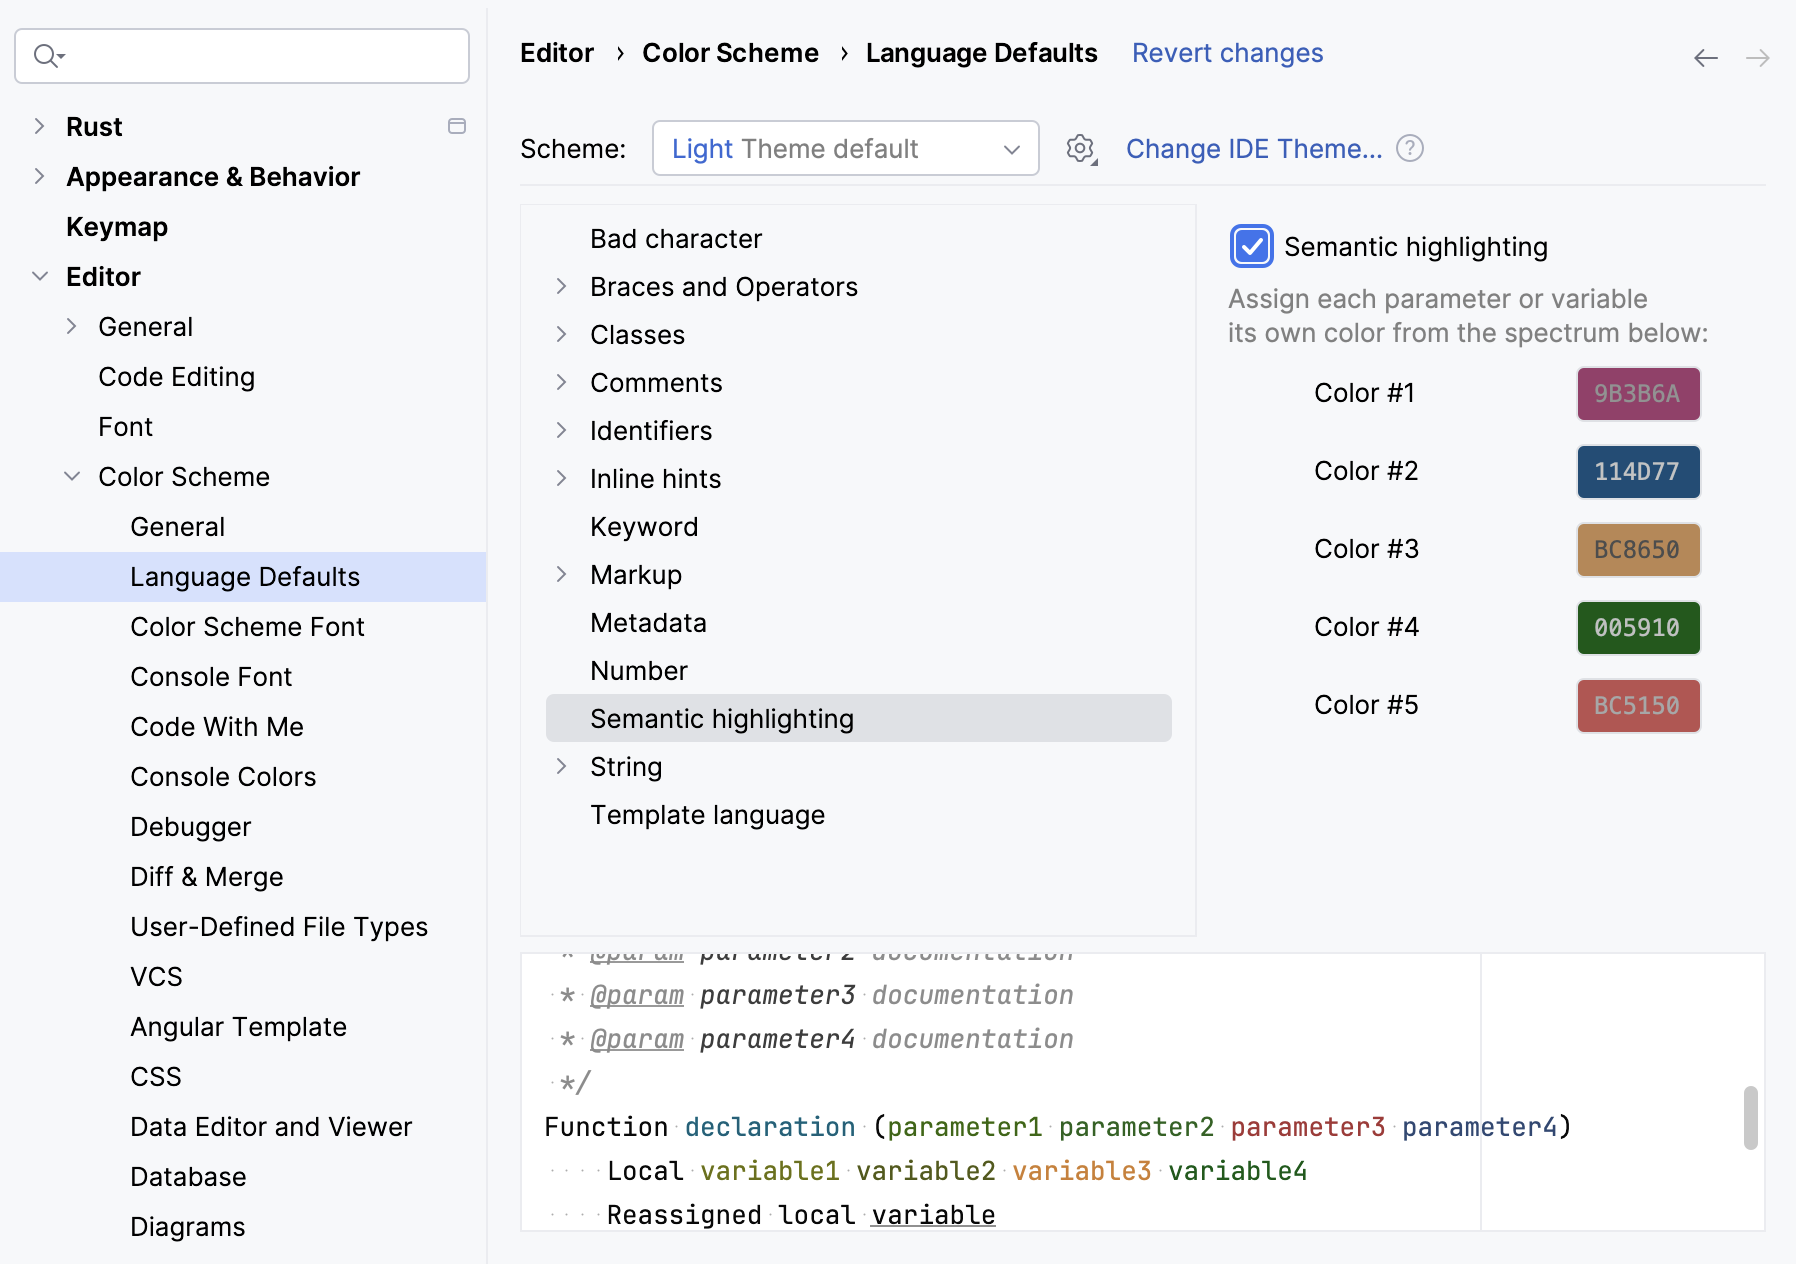Click the Color Scheme breadcrumb
The width and height of the screenshot is (1796, 1264).
[731, 53]
